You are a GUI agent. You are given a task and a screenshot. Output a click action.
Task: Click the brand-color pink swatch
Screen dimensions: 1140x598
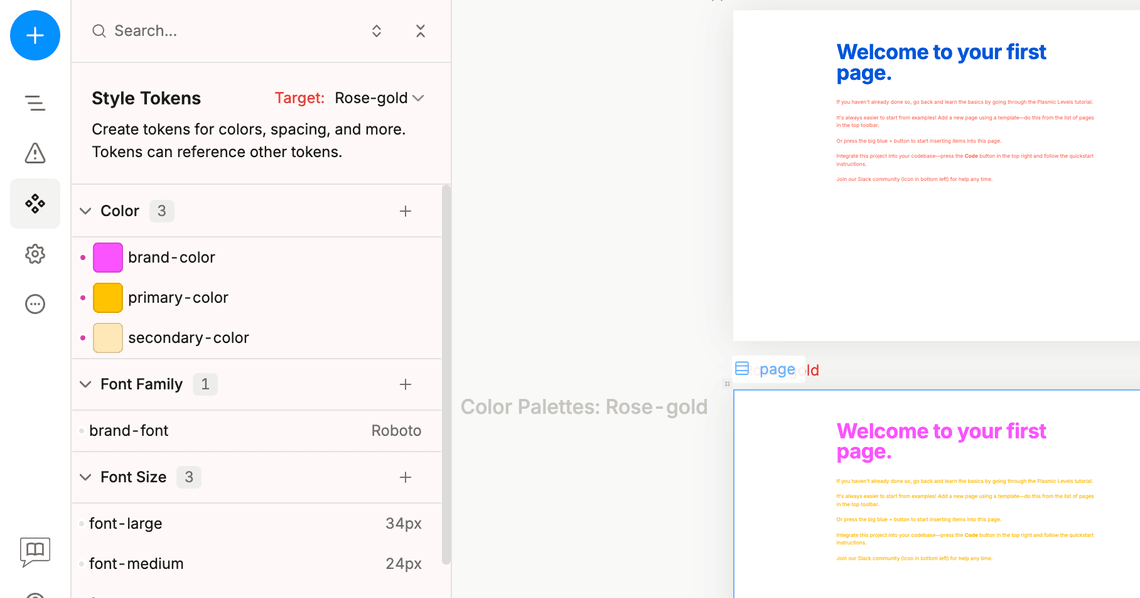click(x=108, y=257)
